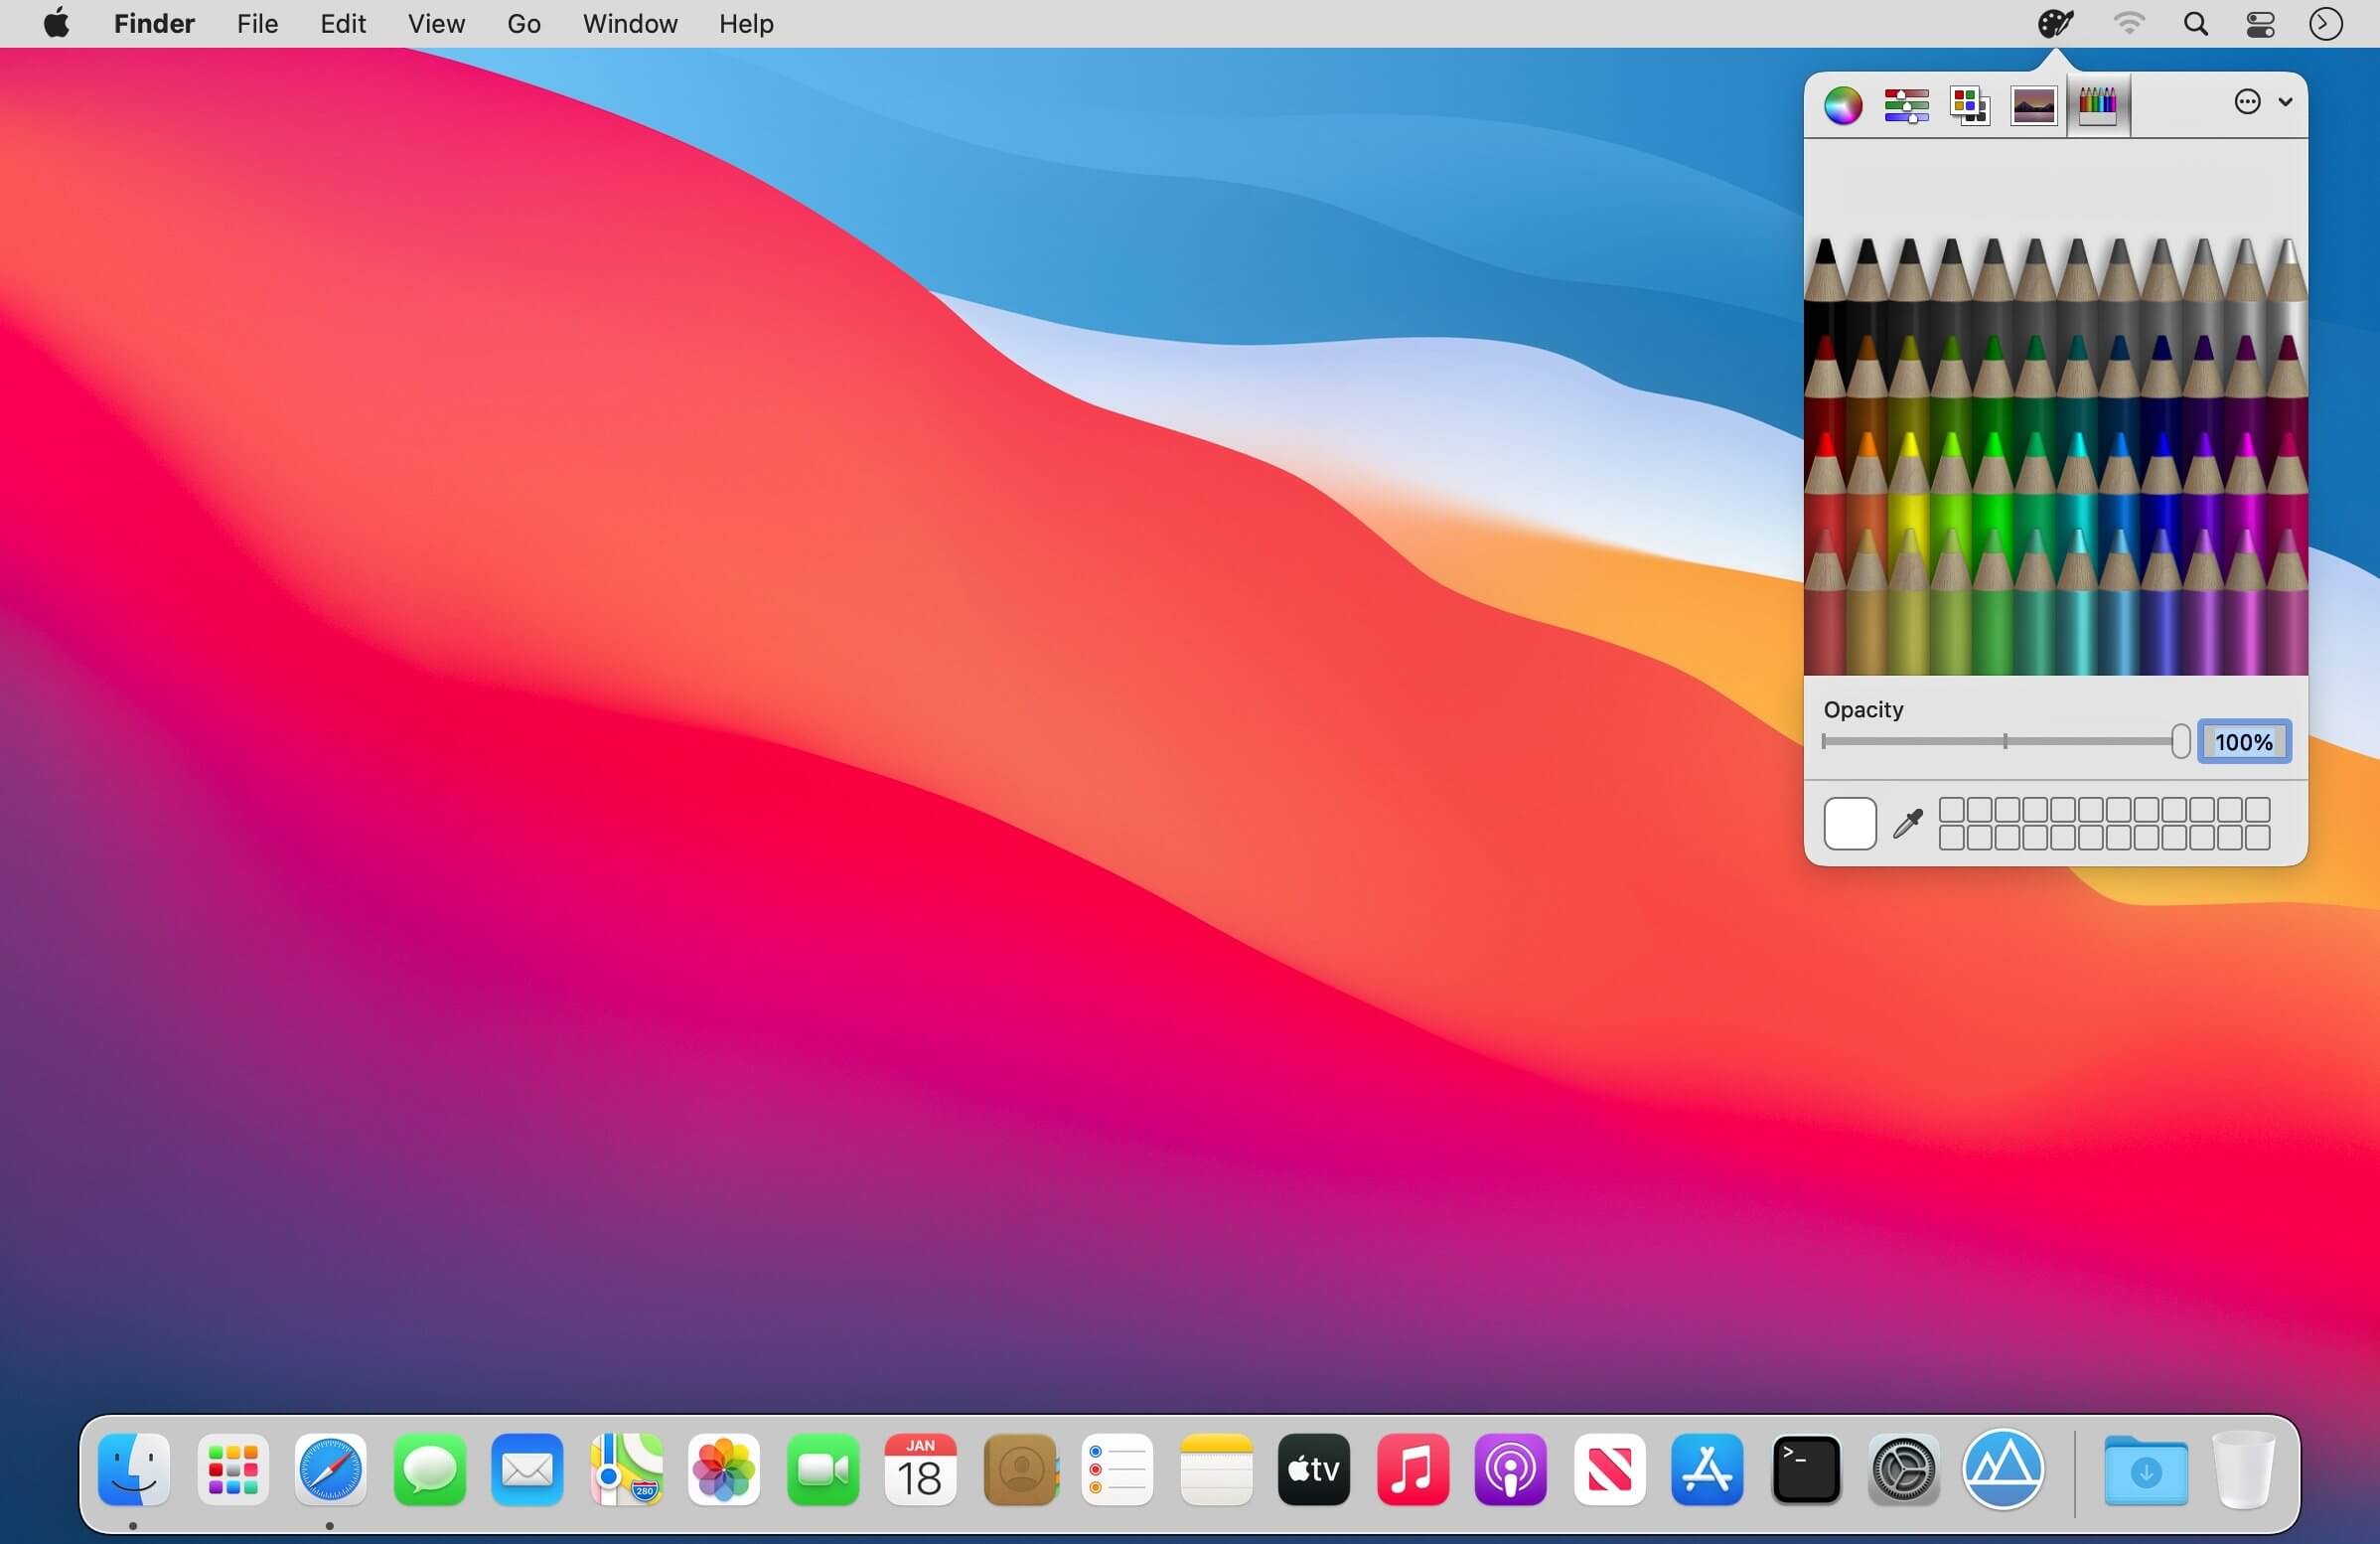Select the Color Palettes tab
Viewport: 2380px width, 1544px height.
[1969, 104]
